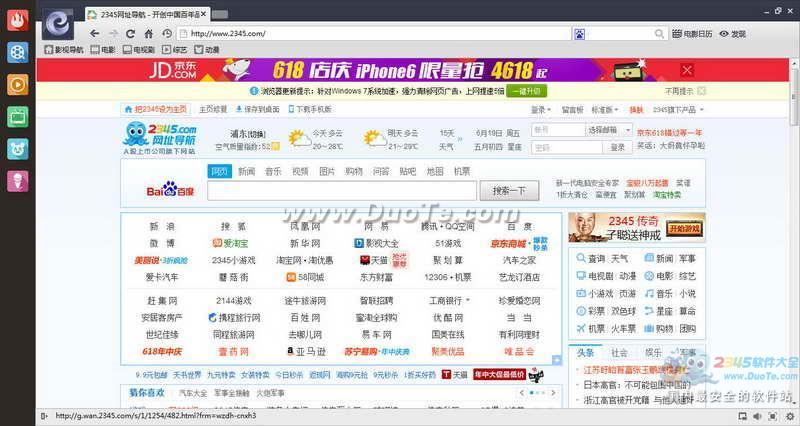Go to the browser home page icon
Viewport: 800px width, 426px height.
[x=148, y=34]
